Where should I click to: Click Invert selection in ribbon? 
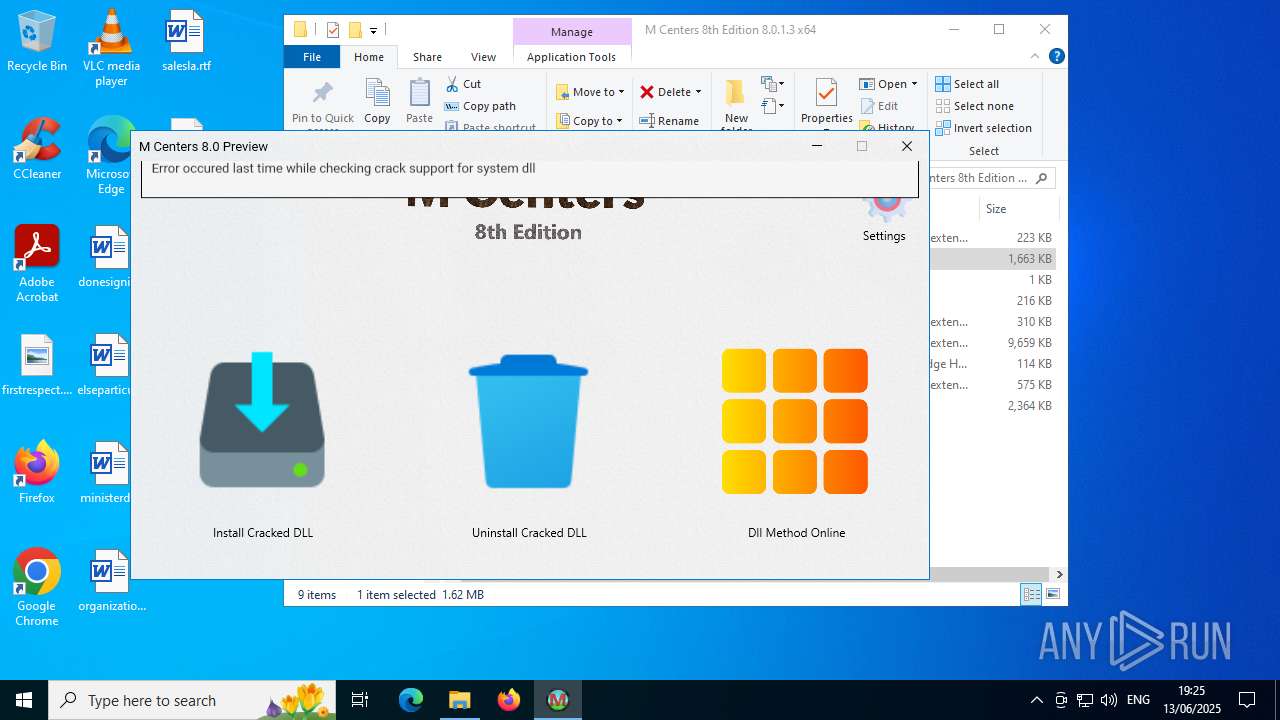click(984, 128)
